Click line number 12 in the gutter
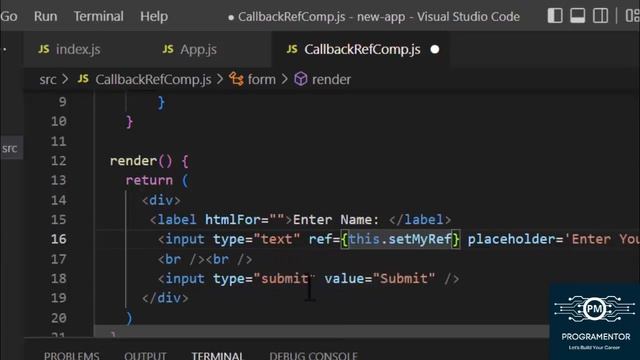 pos(58,161)
